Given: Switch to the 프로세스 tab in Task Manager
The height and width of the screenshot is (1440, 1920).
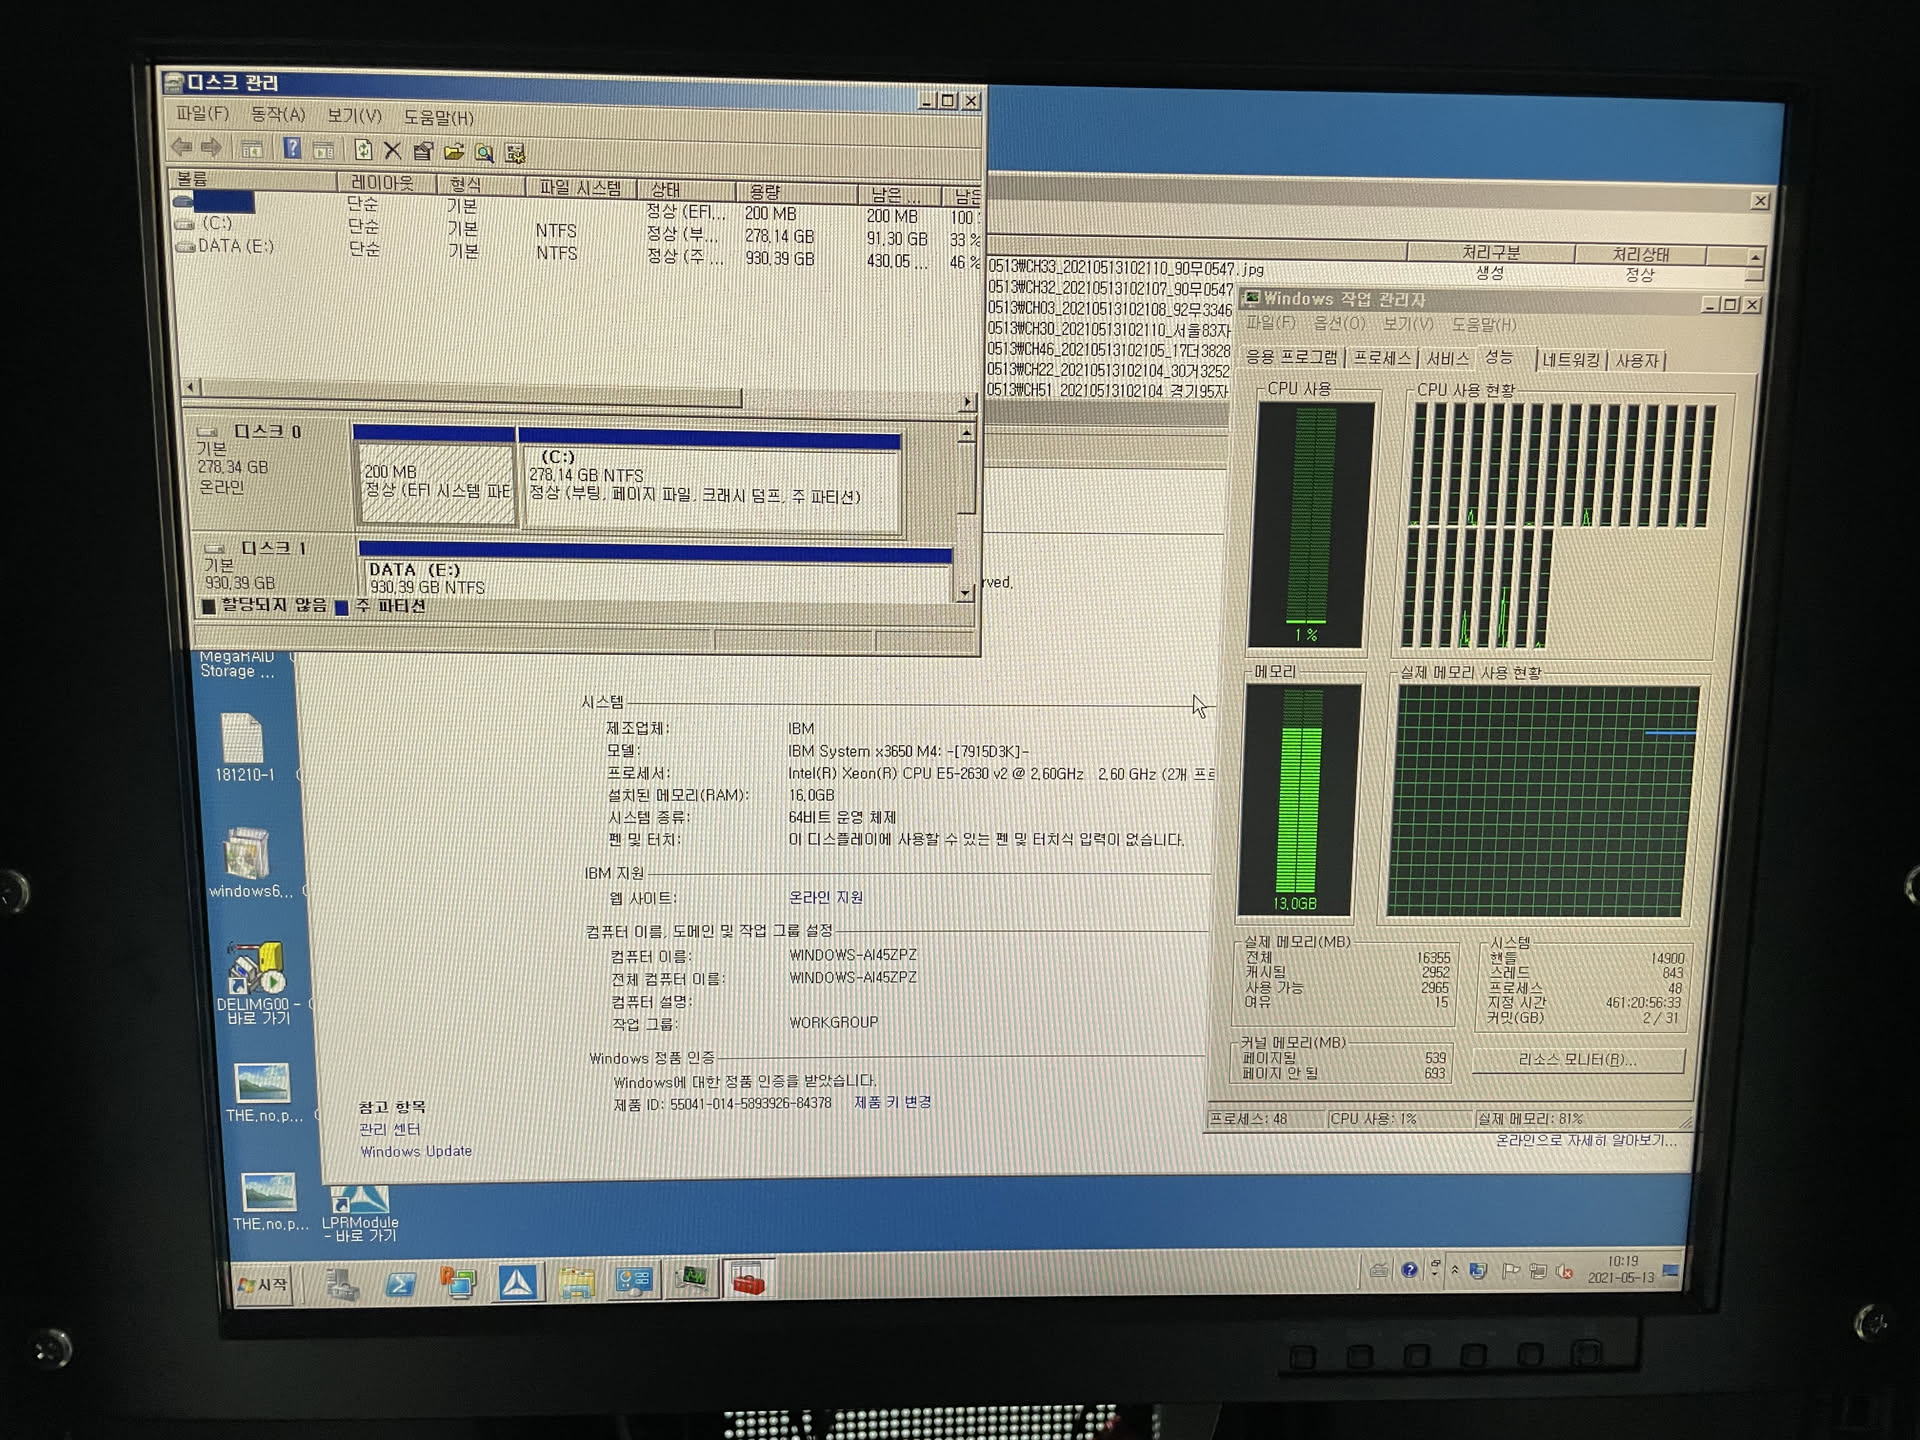Looking at the screenshot, I should click(1381, 358).
